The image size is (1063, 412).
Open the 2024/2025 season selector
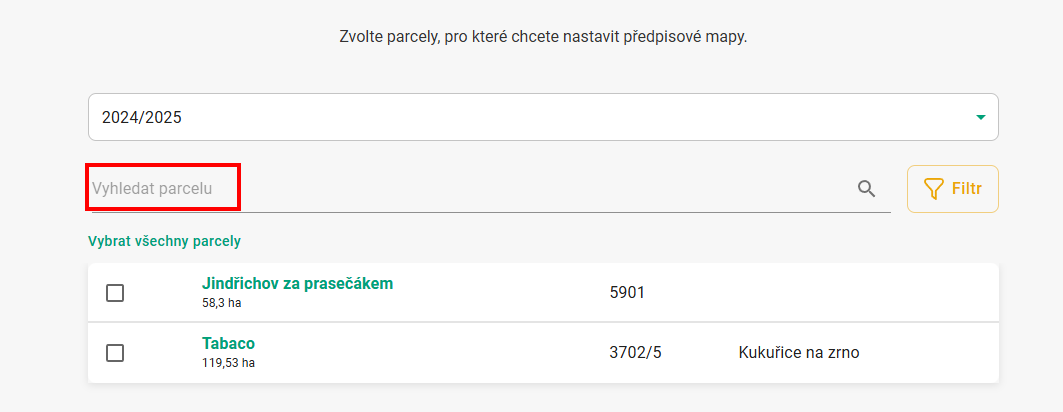(543, 117)
